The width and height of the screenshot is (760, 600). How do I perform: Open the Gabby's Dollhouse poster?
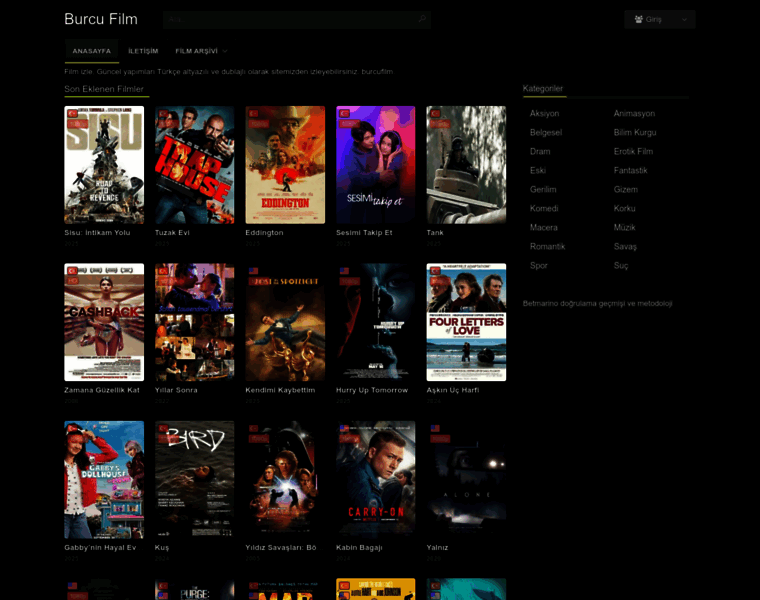coord(104,480)
